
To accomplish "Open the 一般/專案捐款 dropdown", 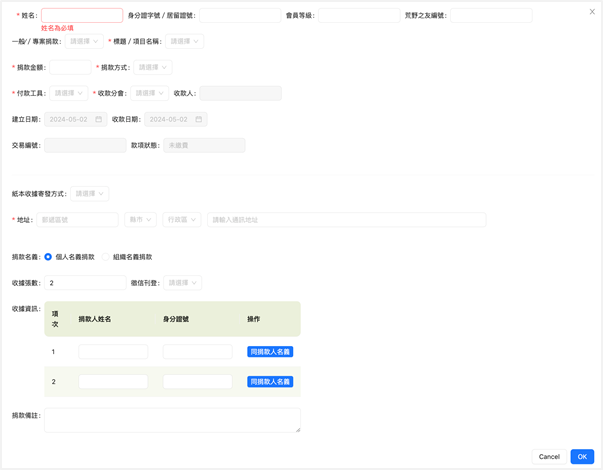I will pos(84,42).
